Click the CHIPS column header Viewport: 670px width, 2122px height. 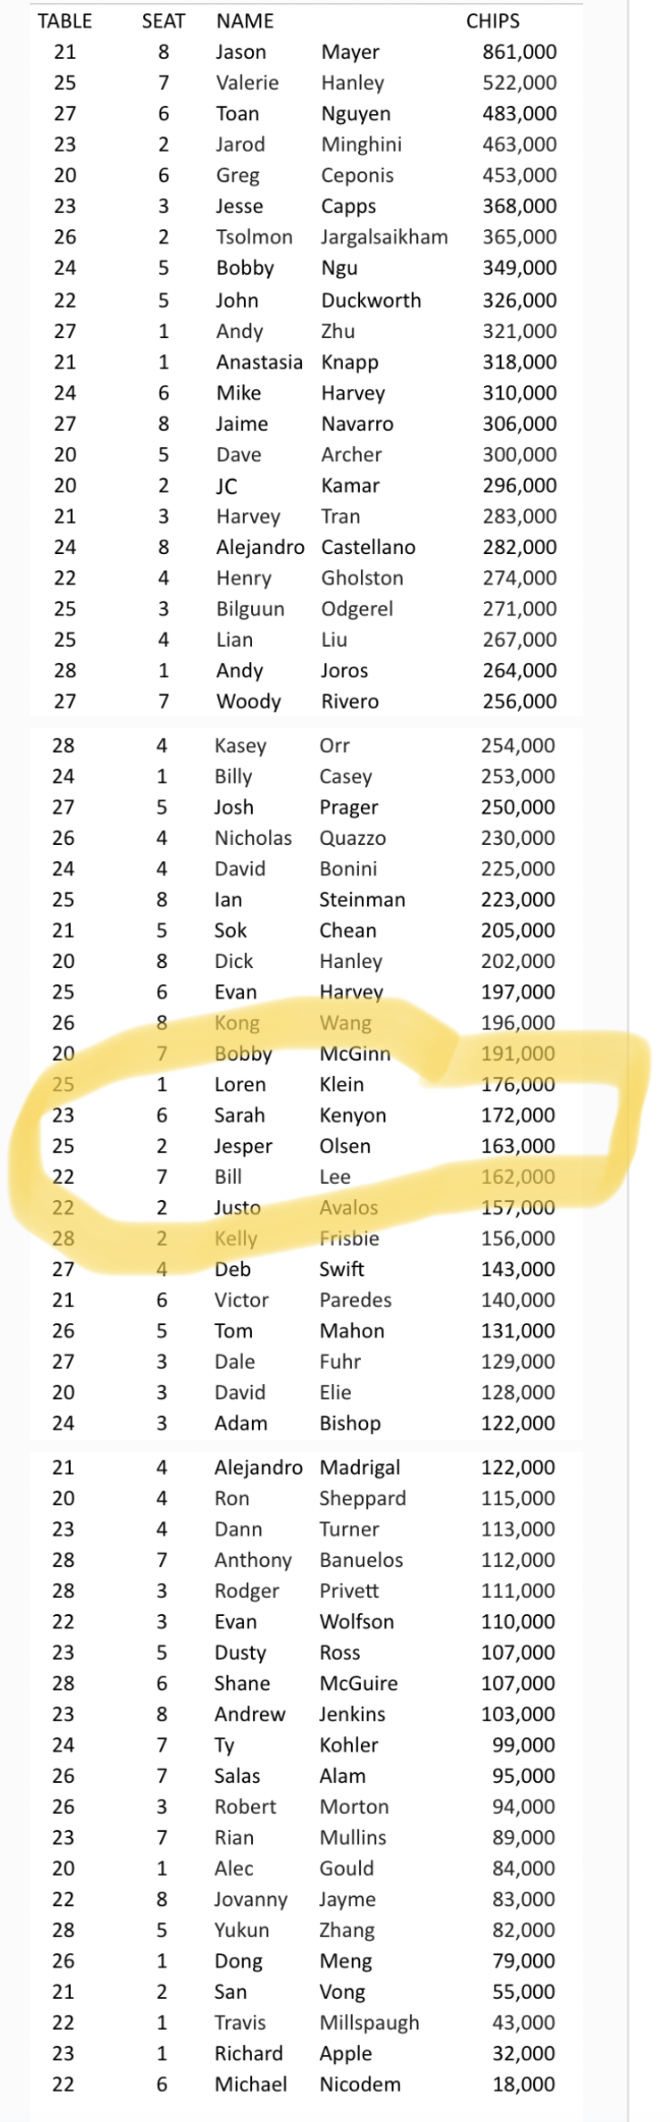coord(493,21)
